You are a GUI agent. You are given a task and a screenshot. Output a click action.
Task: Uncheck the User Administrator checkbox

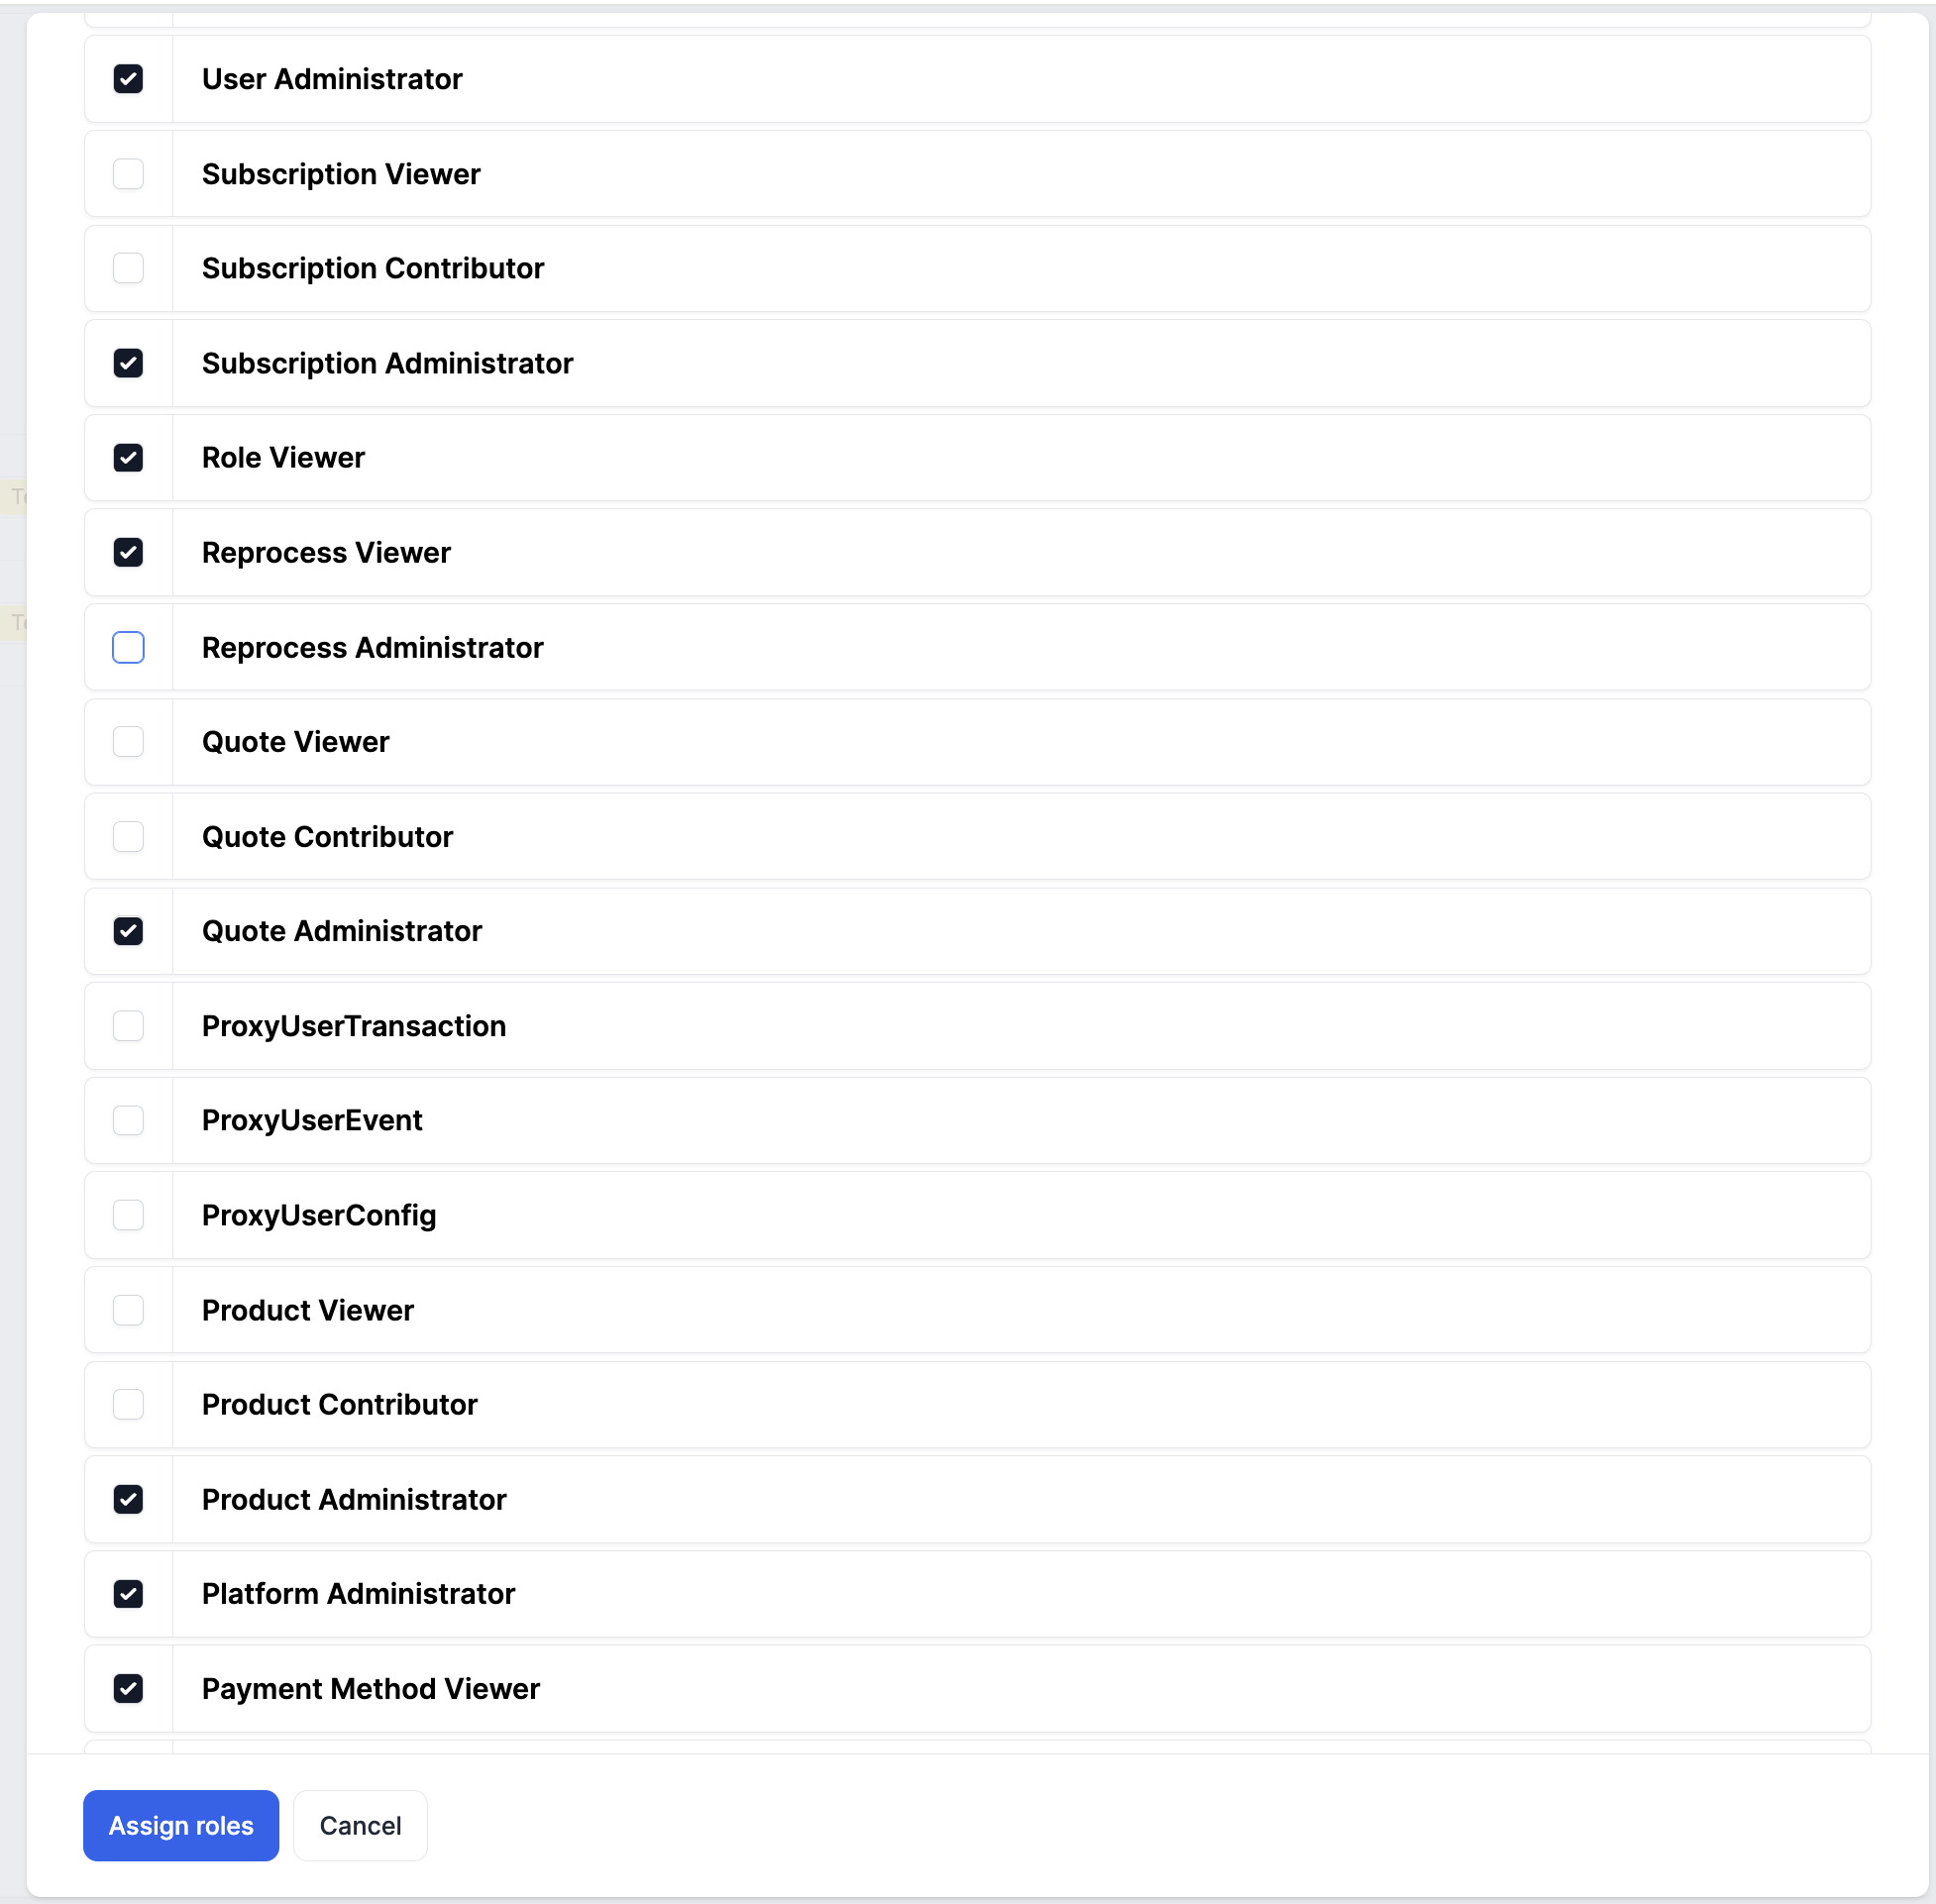[x=128, y=79]
